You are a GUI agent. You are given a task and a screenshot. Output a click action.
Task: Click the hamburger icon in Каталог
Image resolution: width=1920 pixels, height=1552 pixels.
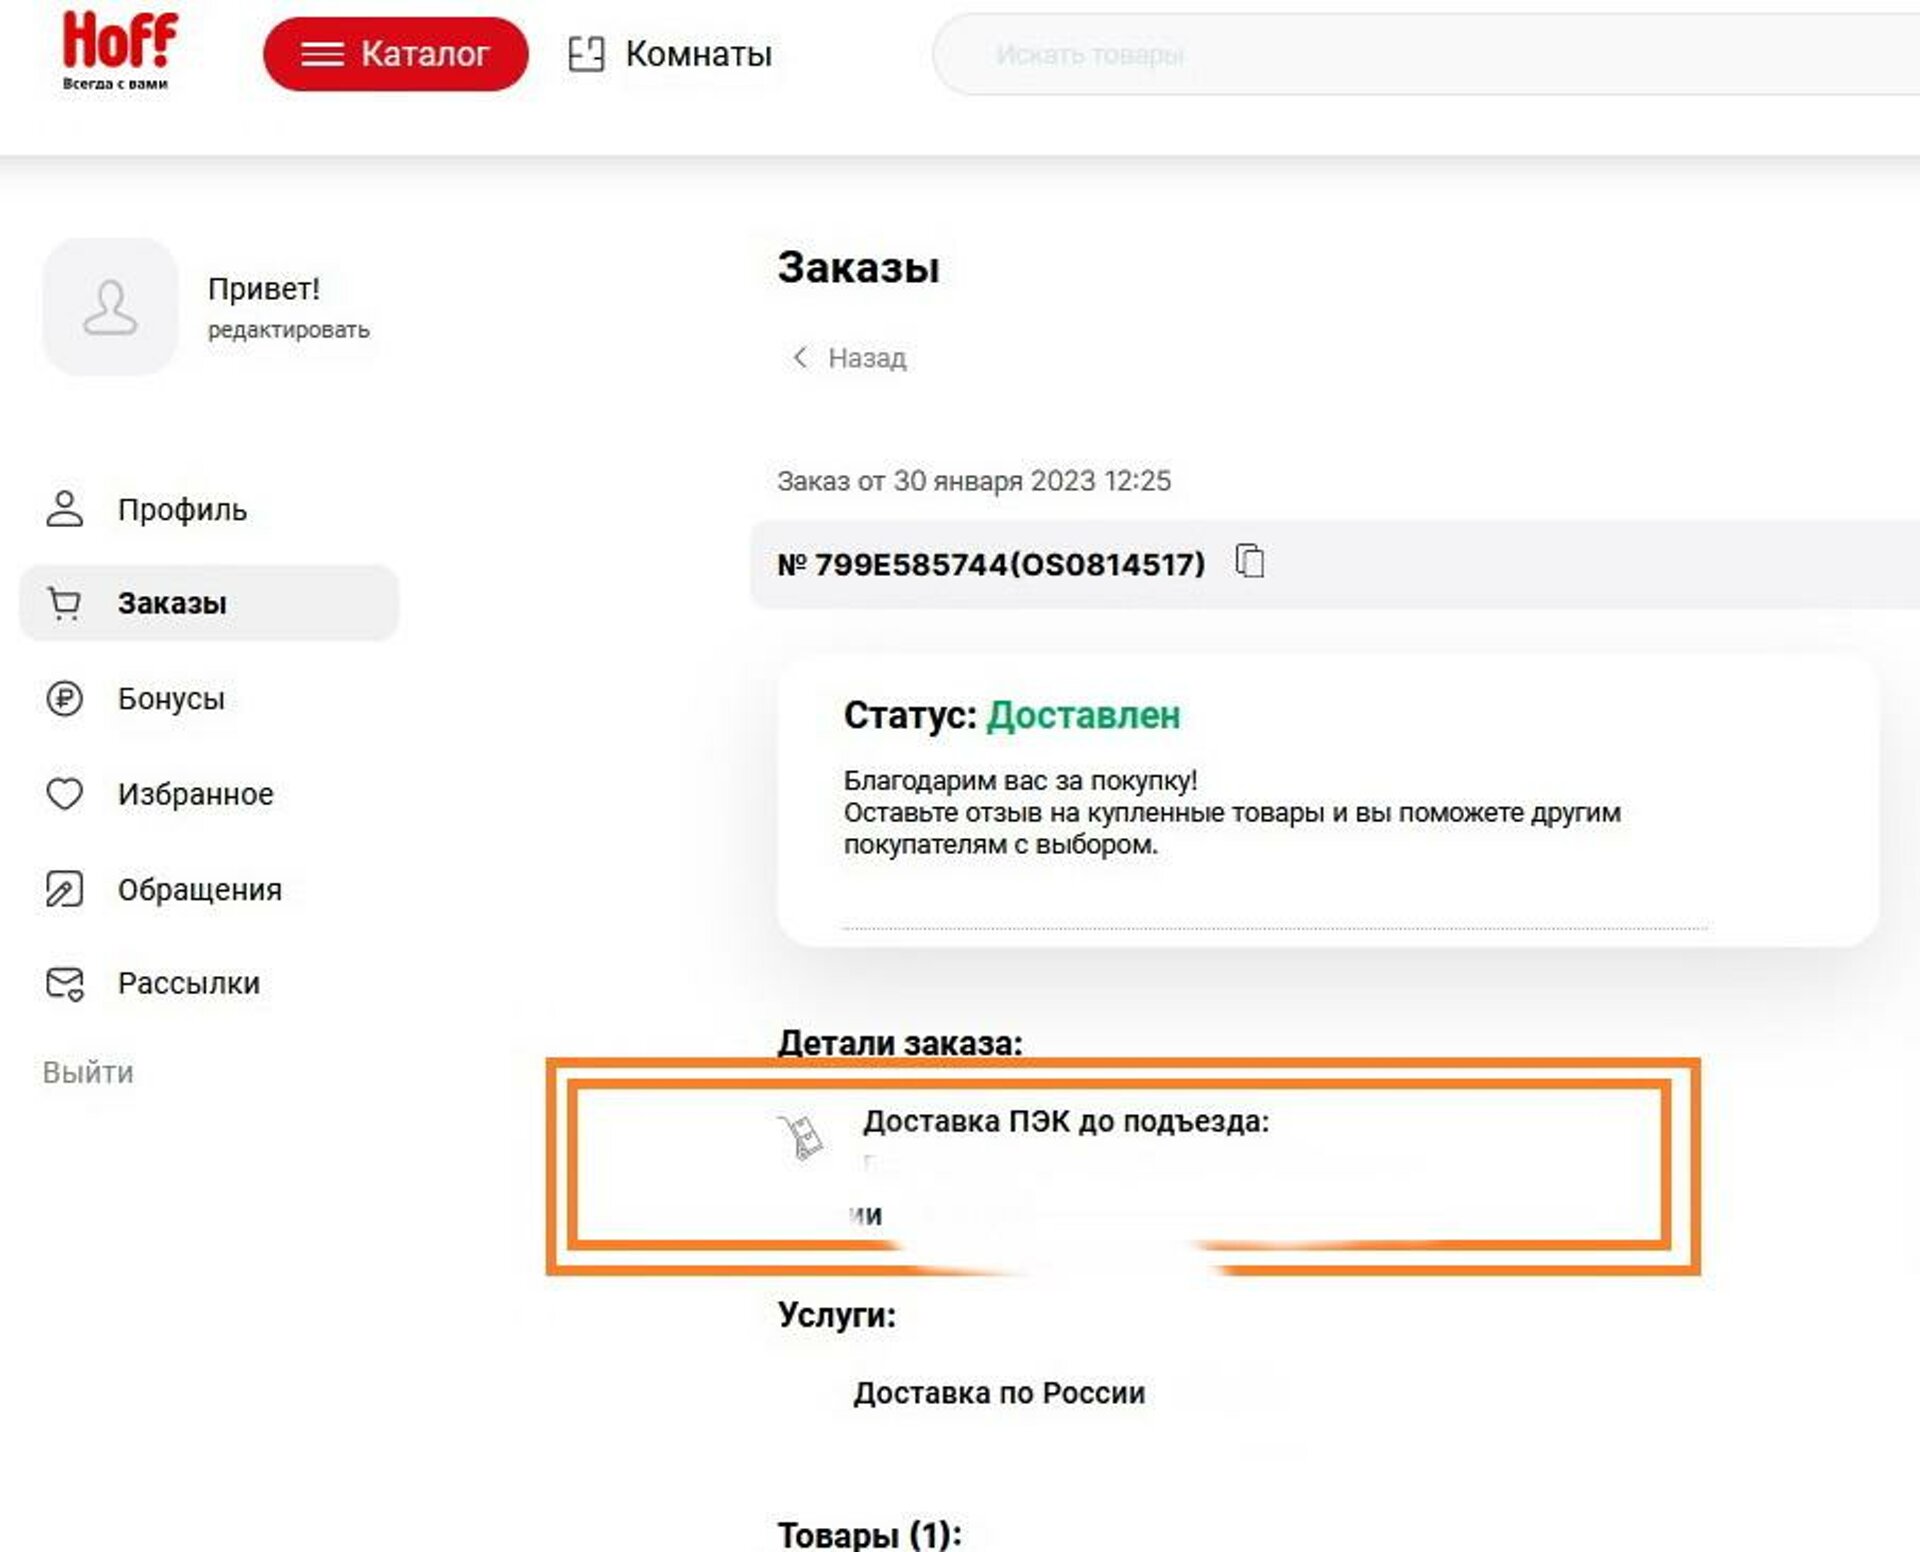[322, 54]
